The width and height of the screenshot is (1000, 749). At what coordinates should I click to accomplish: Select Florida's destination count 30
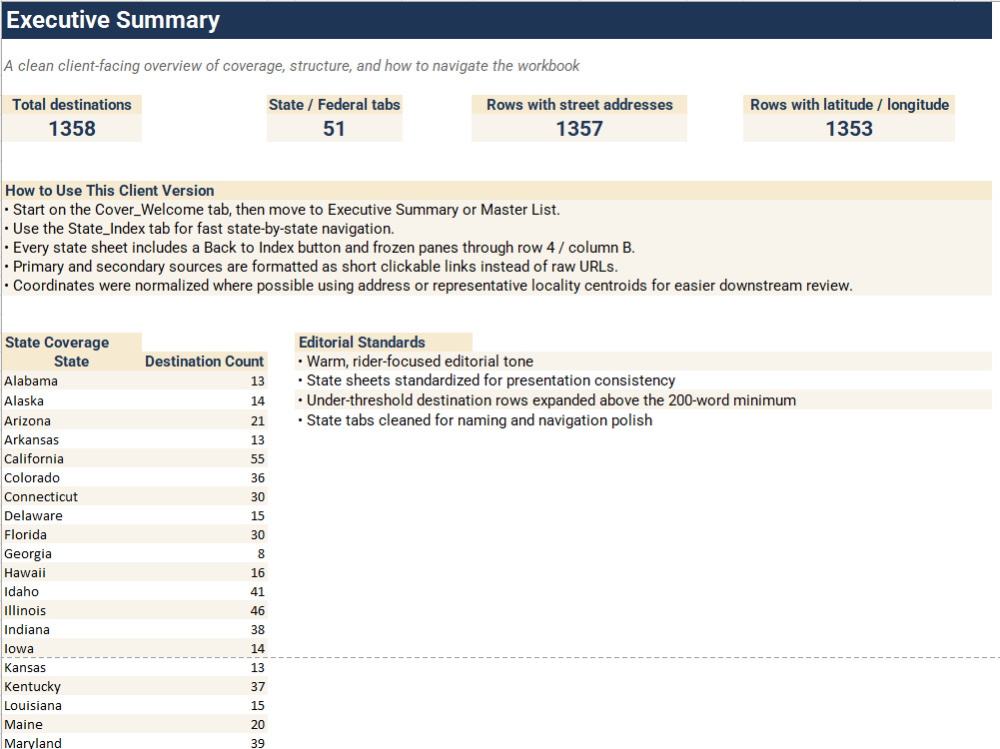click(204, 535)
